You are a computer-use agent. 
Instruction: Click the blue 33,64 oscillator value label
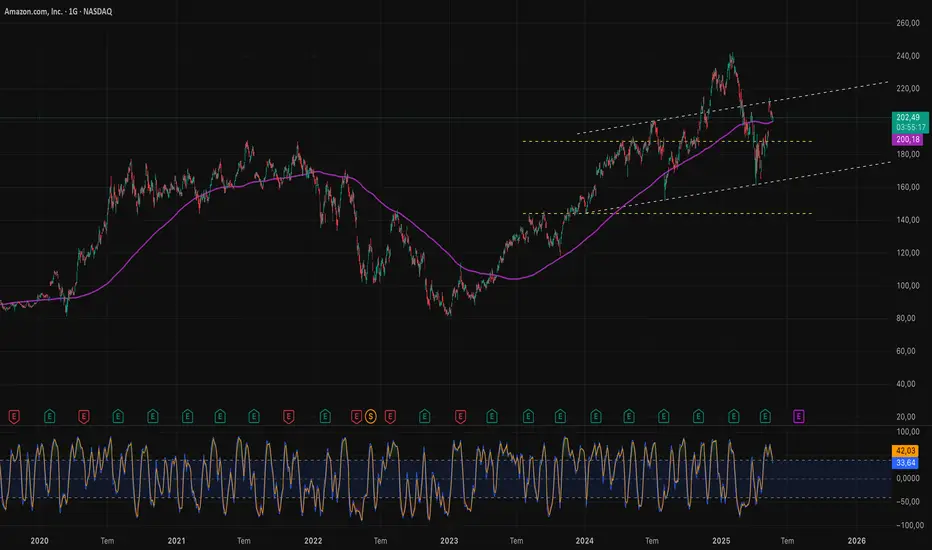903,463
